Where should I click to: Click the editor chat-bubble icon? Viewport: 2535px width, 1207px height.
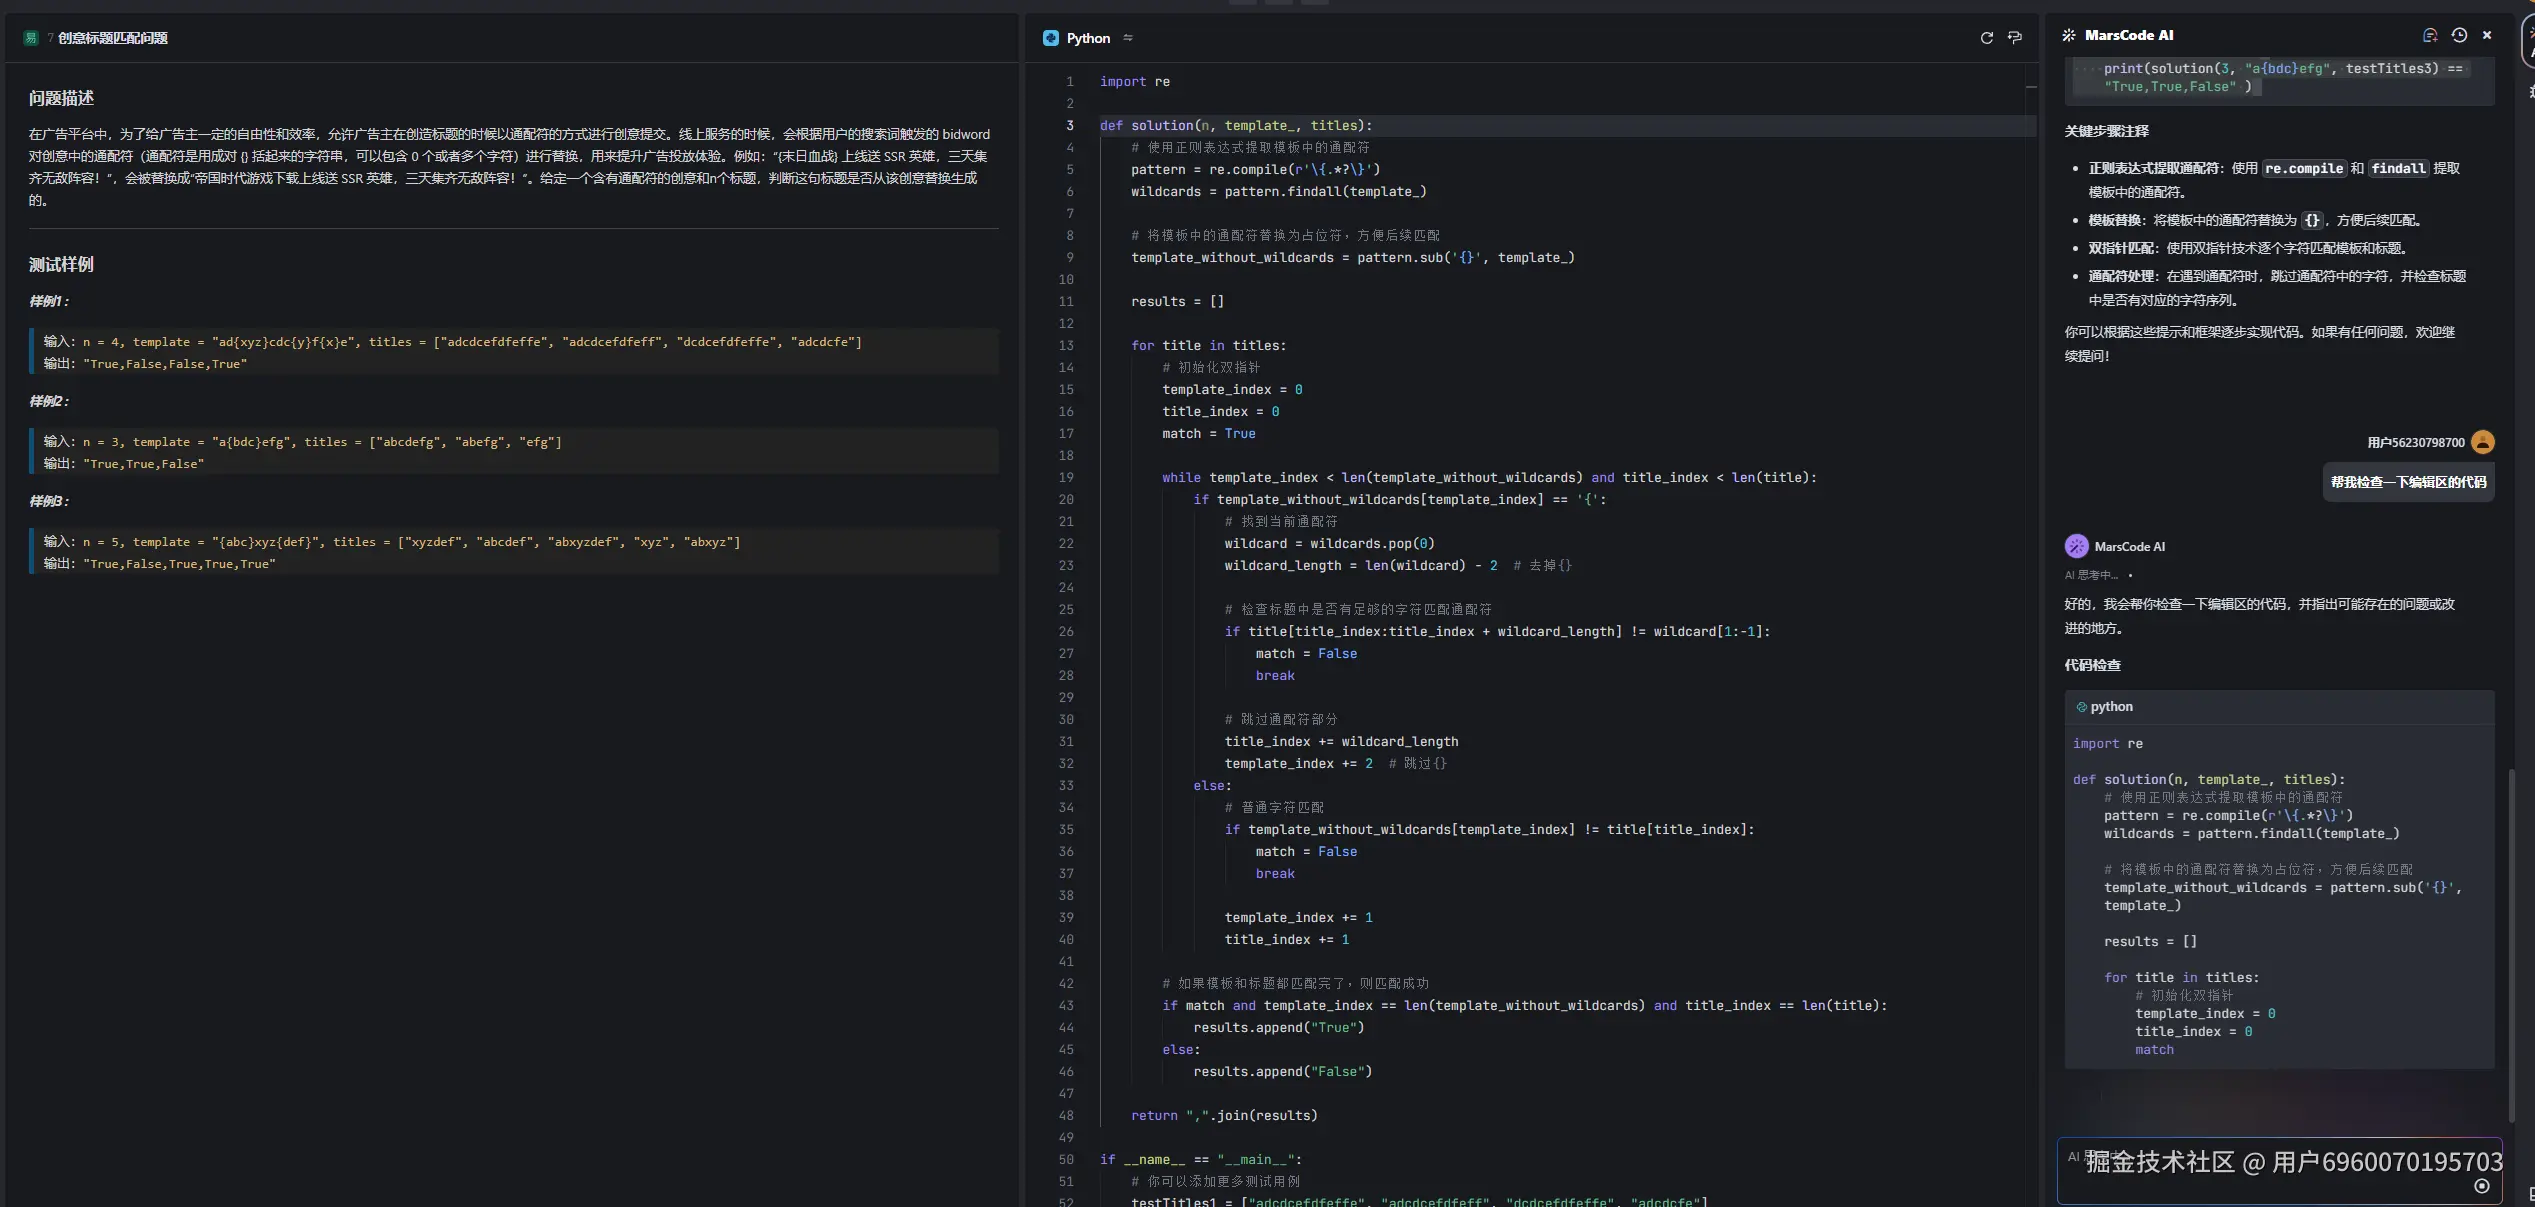pos(2015,38)
